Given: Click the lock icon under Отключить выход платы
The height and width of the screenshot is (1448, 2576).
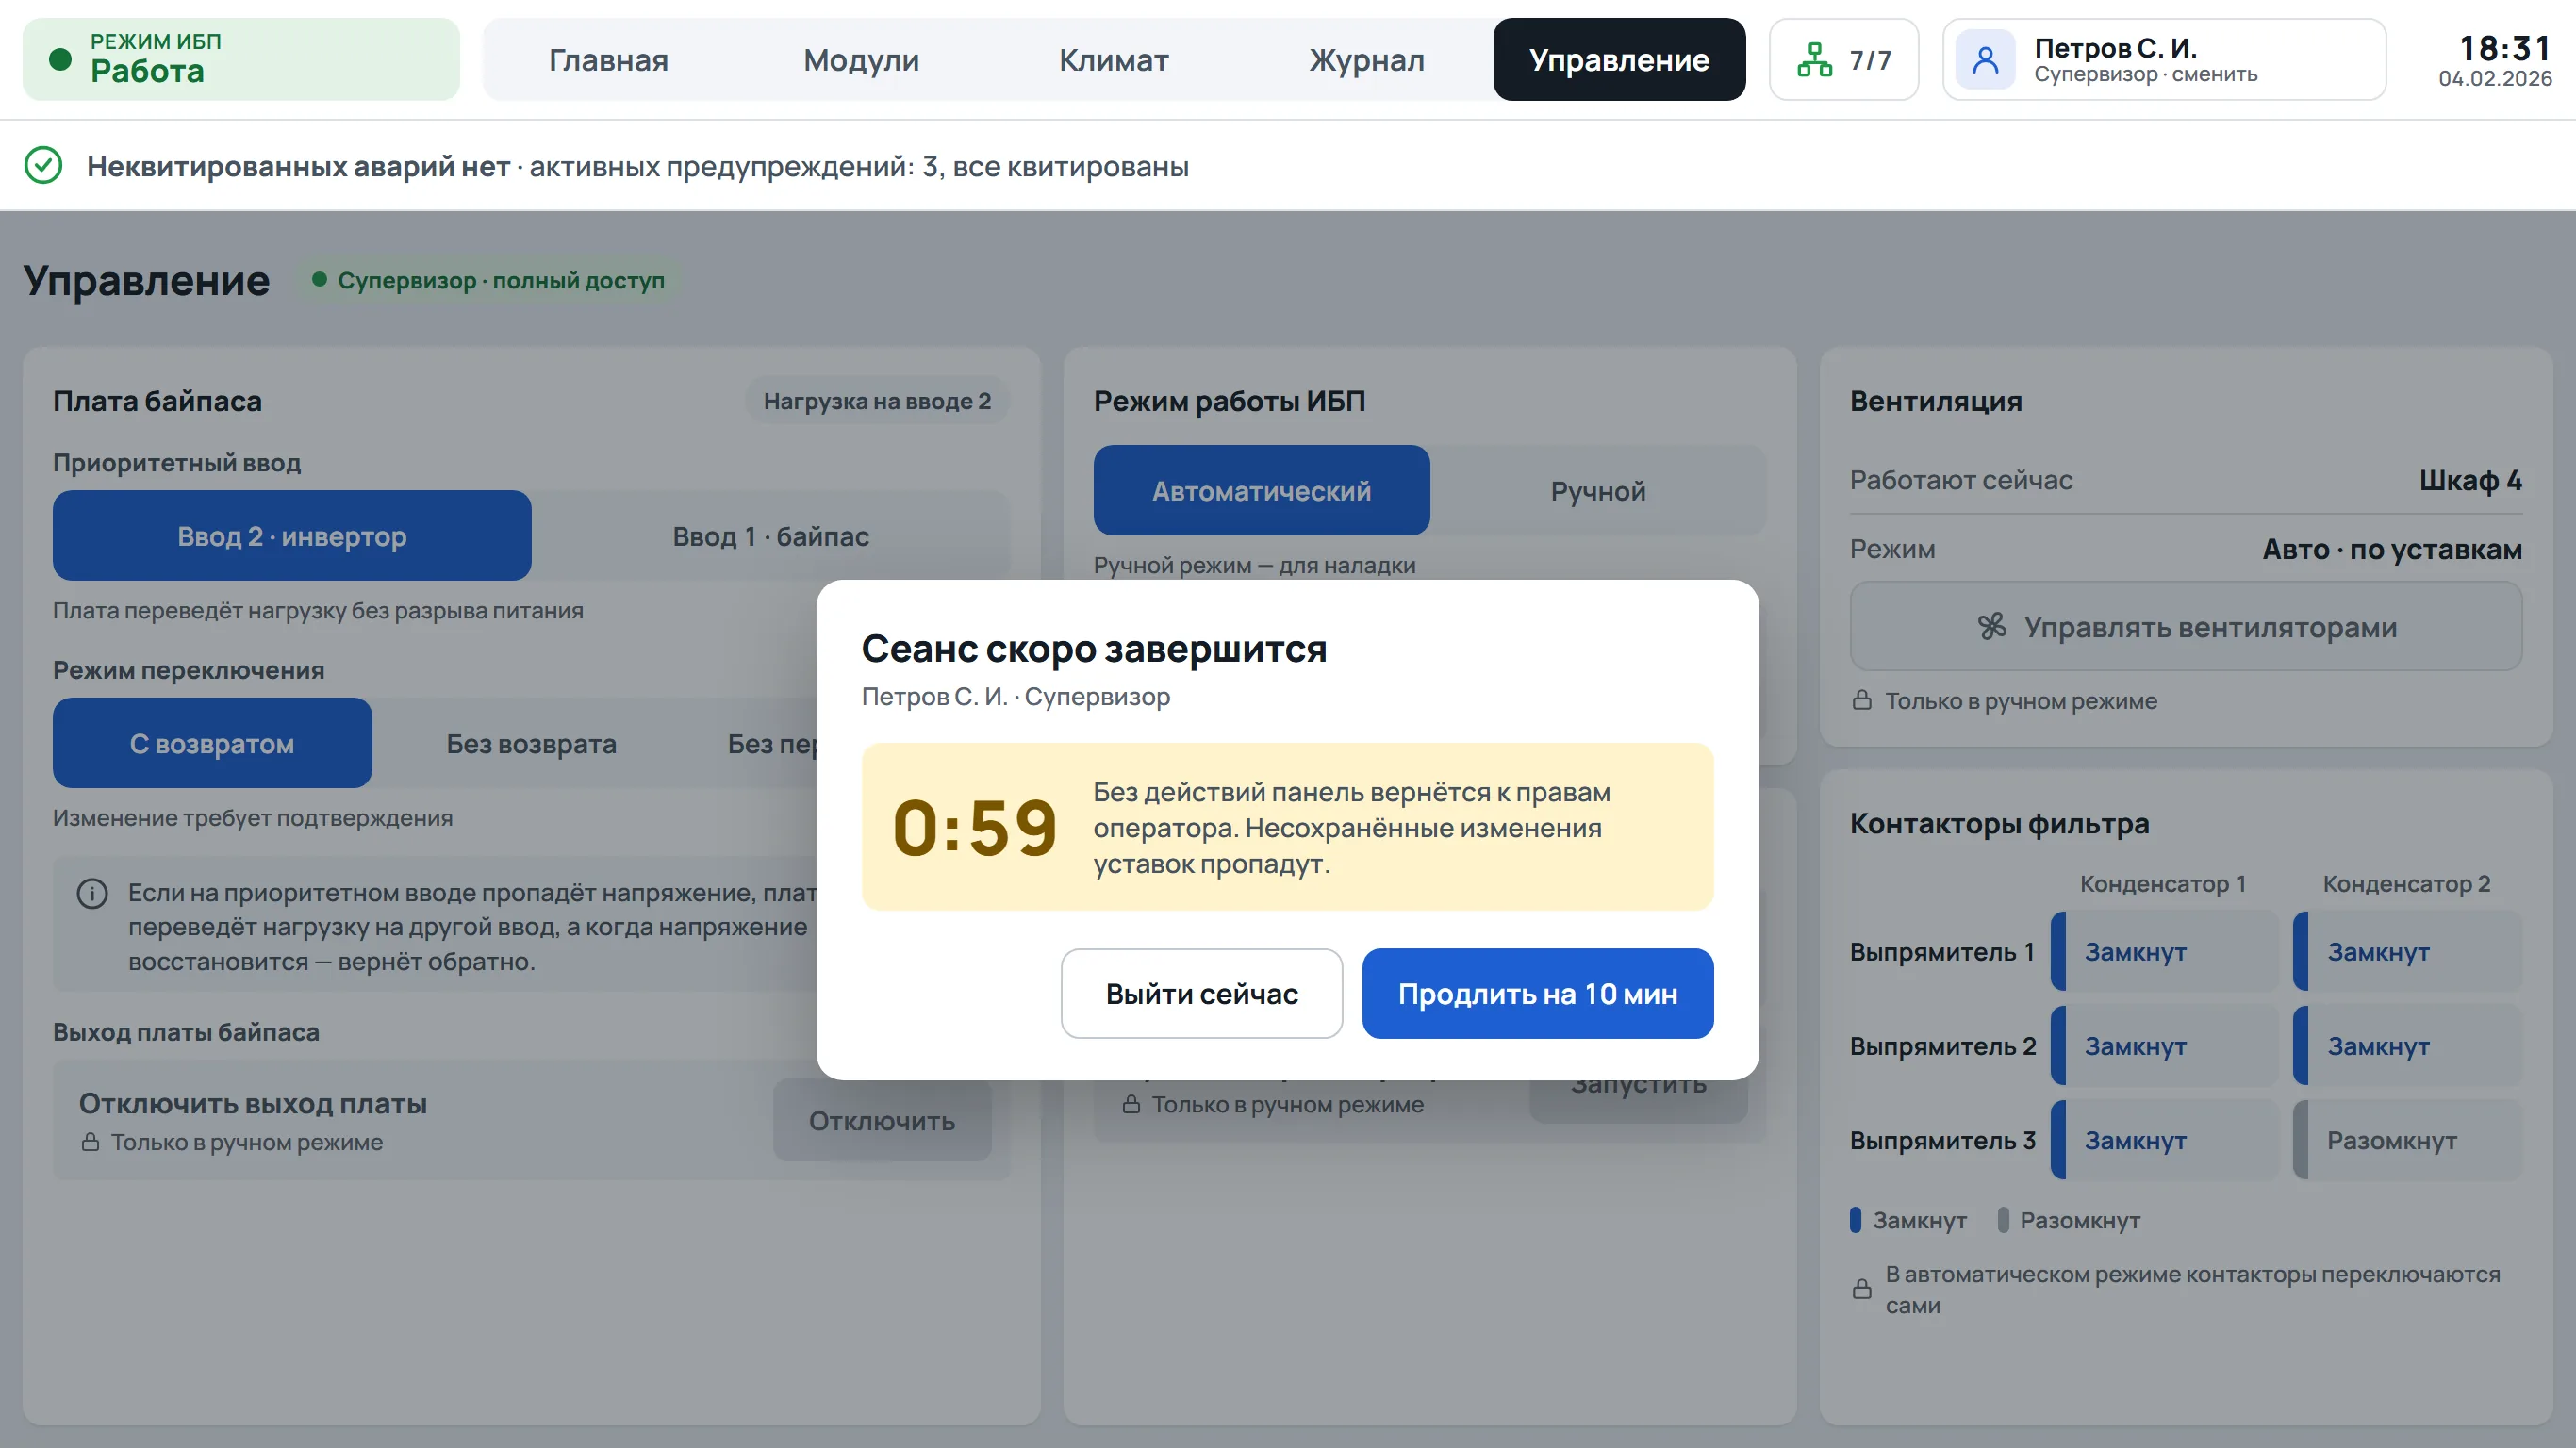Looking at the screenshot, I should 90,1142.
